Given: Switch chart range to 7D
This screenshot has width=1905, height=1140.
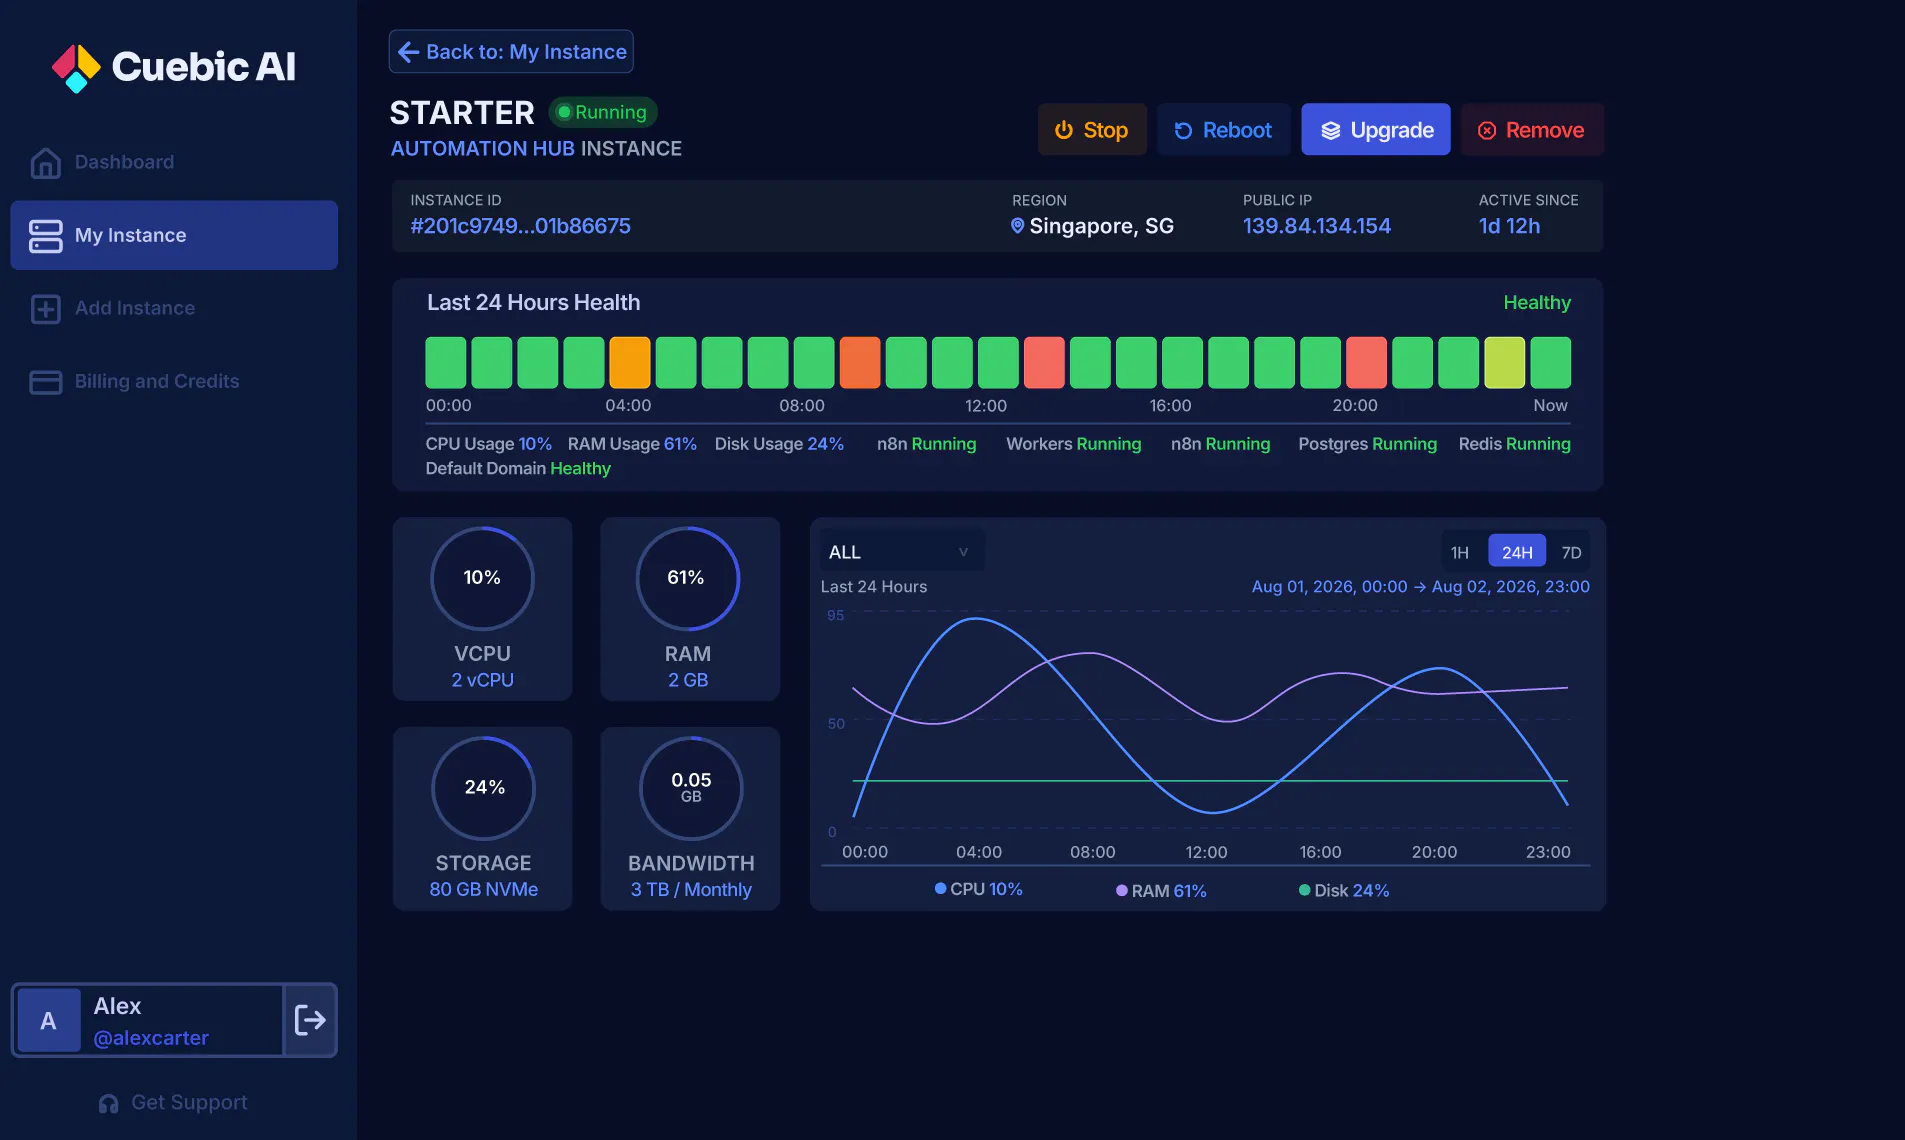Looking at the screenshot, I should pyautogui.click(x=1571, y=552).
